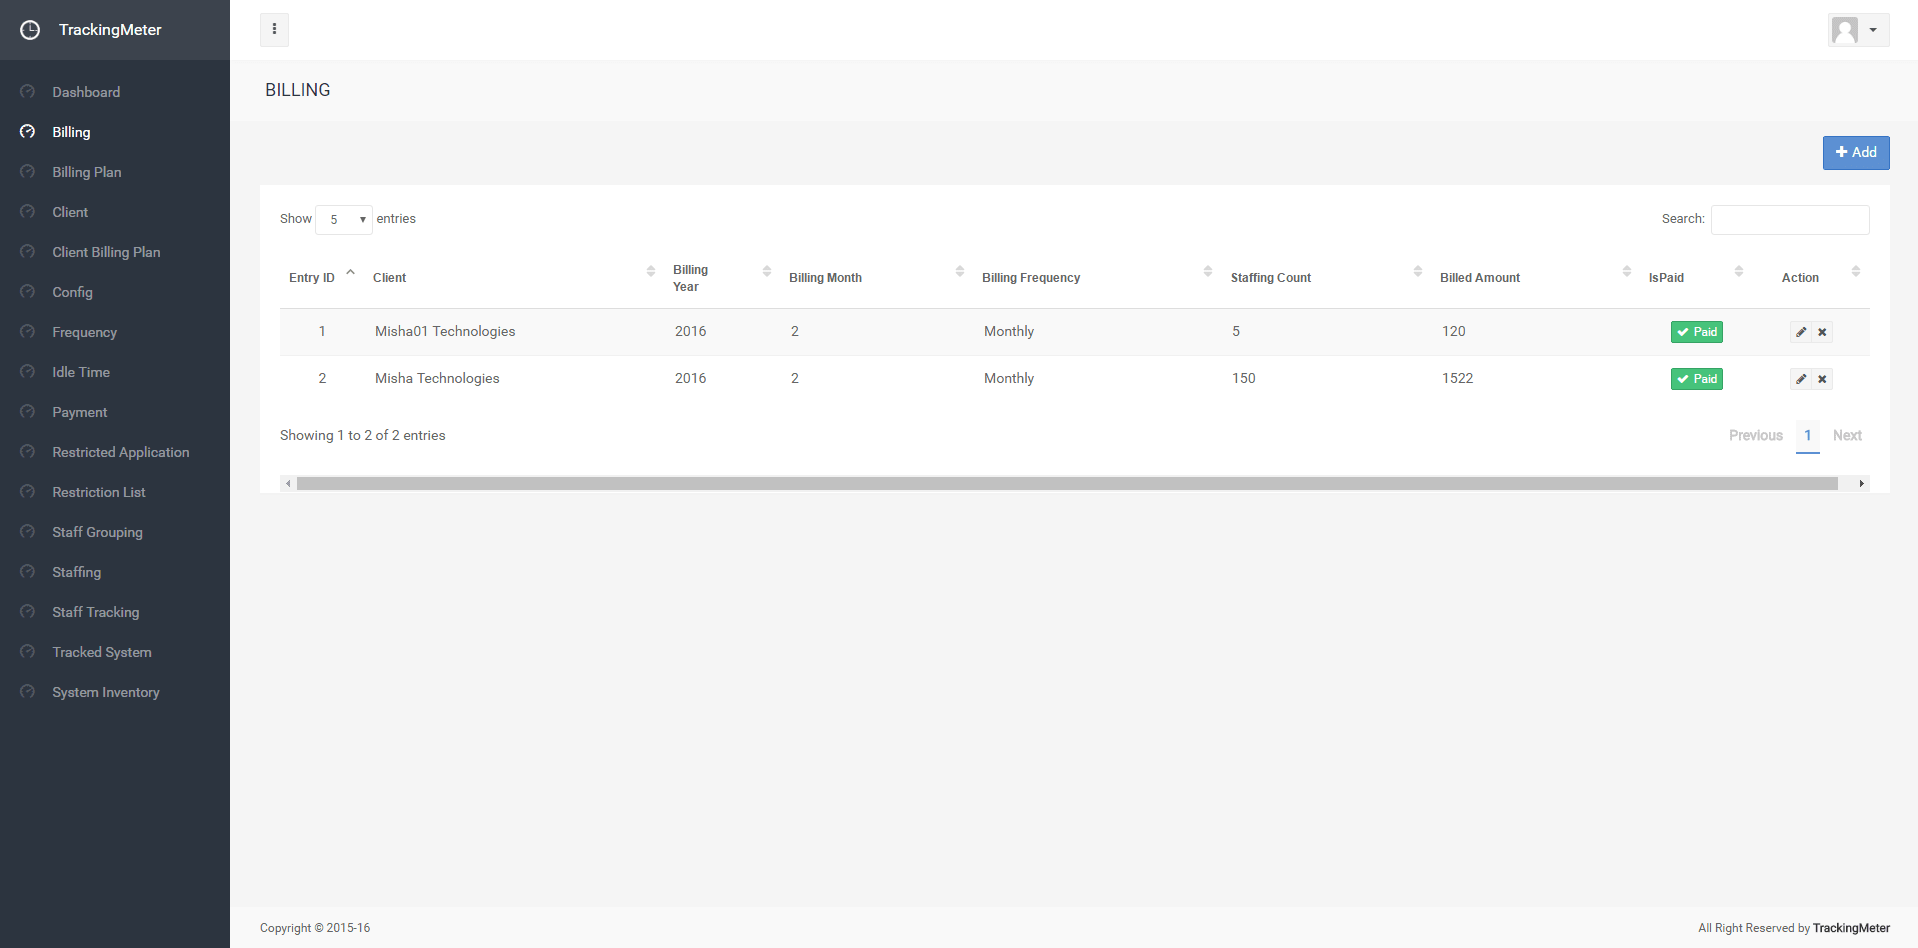
Task: Open the Show entries dropdown
Action: [344, 220]
